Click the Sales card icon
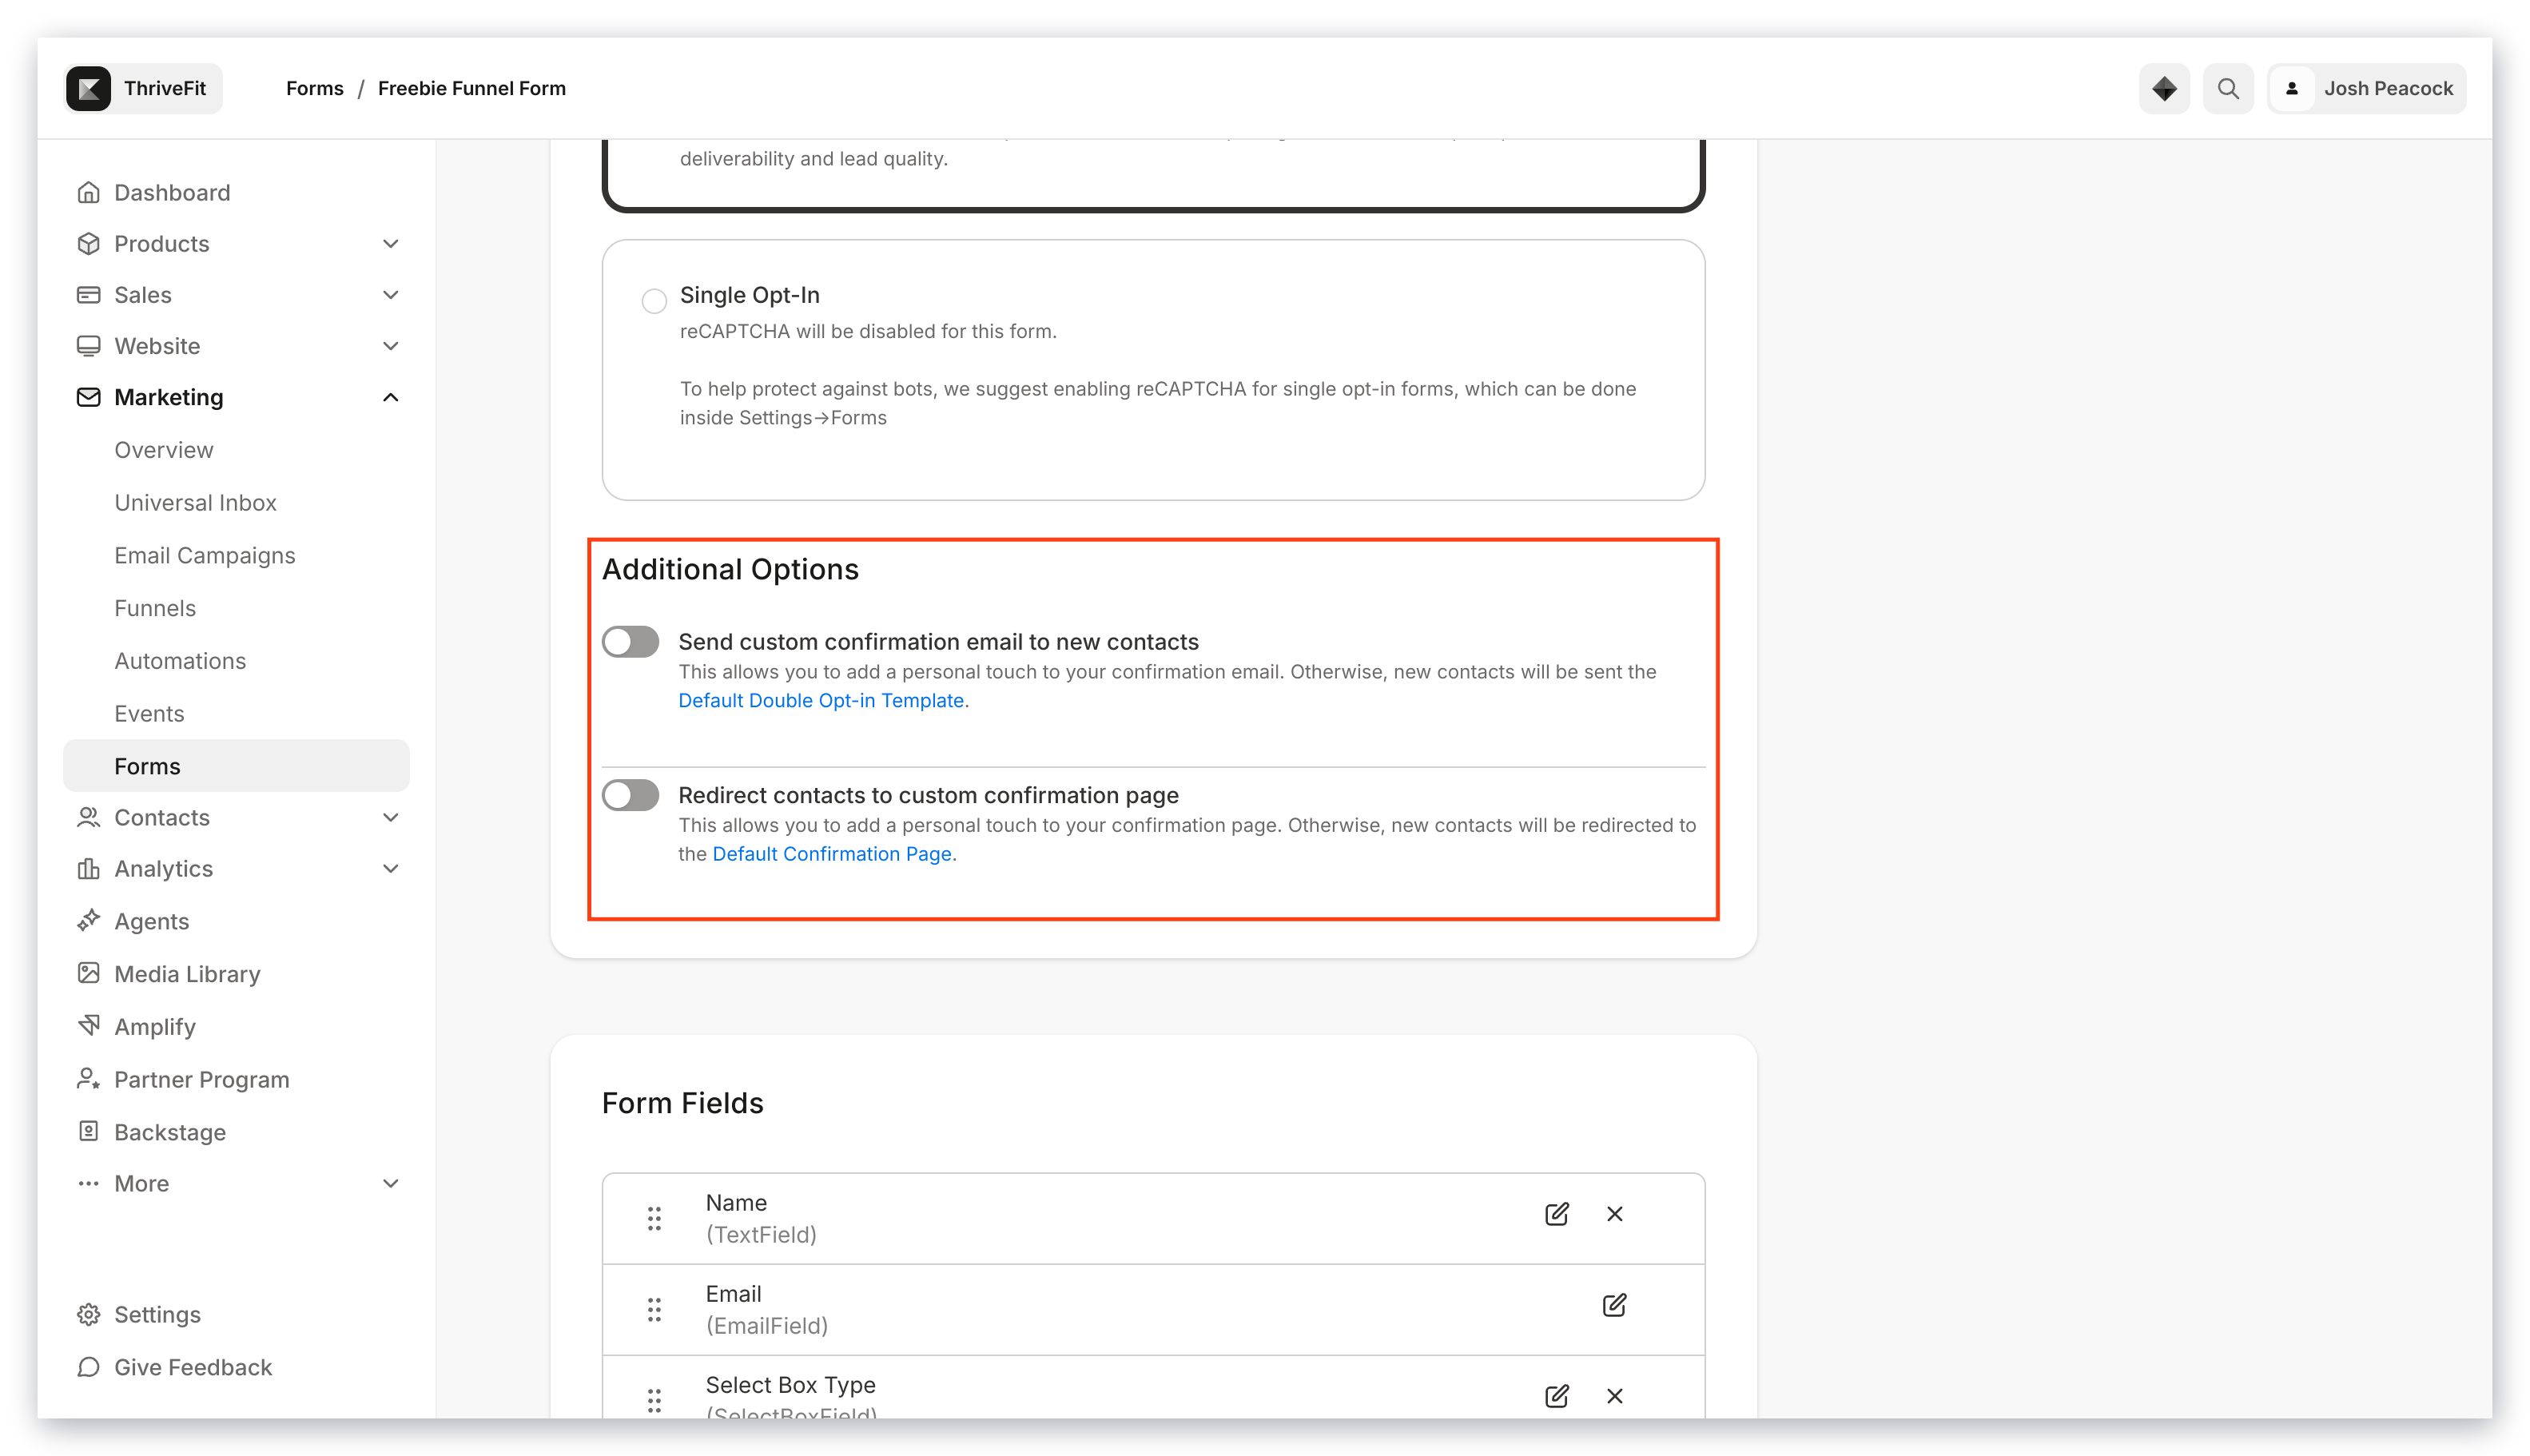 point(88,294)
